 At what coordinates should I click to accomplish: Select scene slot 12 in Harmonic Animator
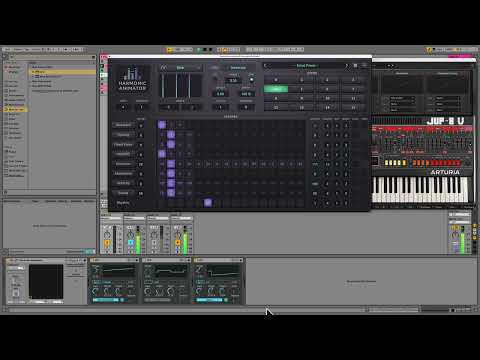click(x=276, y=107)
